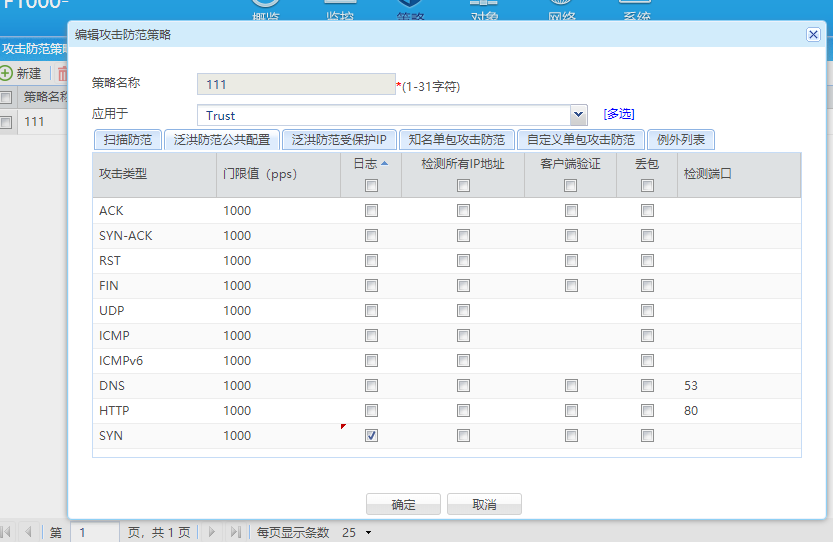Switch to the 扫描防范 tab
This screenshot has height=542, width=833.
coord(126,140)
